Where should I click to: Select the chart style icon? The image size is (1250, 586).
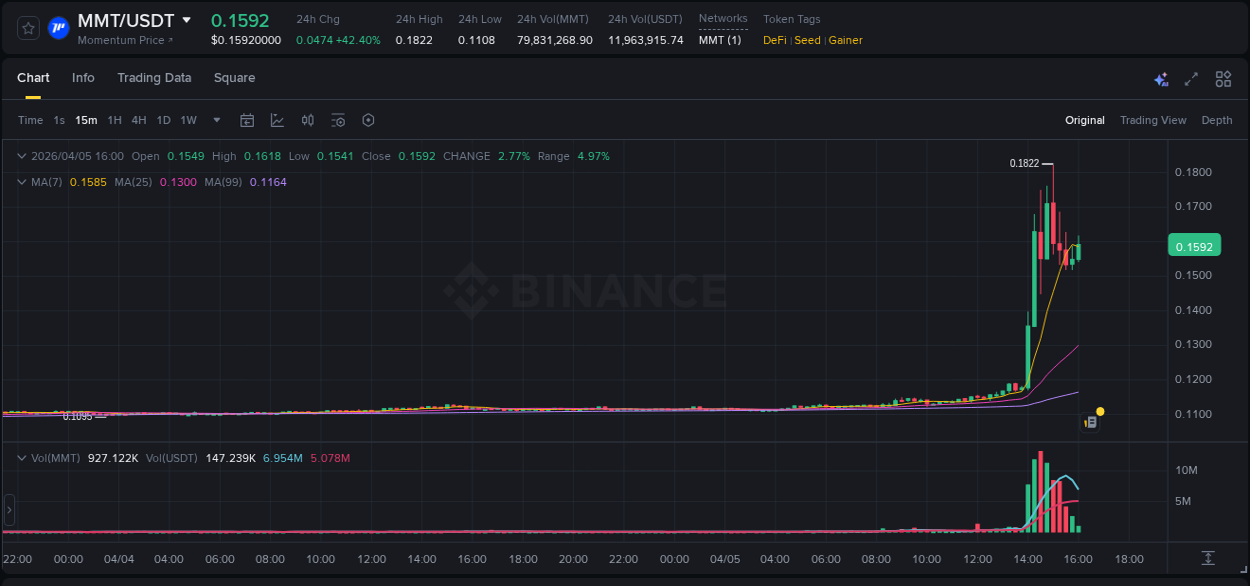pyautogui.click(x=277, y=120)
